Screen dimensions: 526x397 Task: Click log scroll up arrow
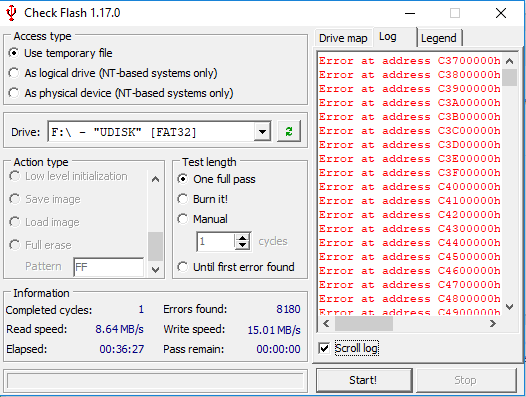pos(509,61)
